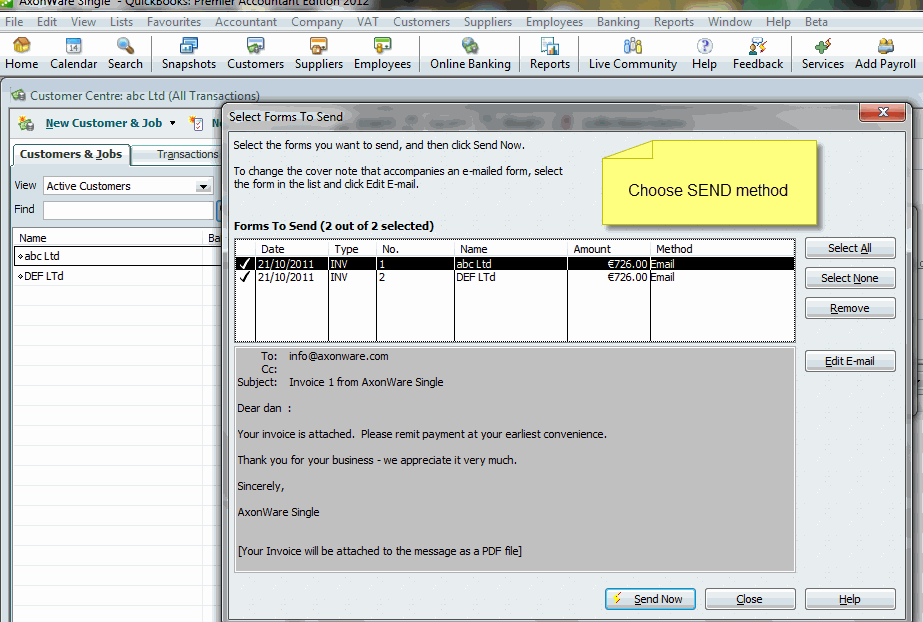
Task: Uncheck the DEF LTd invoice checkmark
Action: (245, 277)
